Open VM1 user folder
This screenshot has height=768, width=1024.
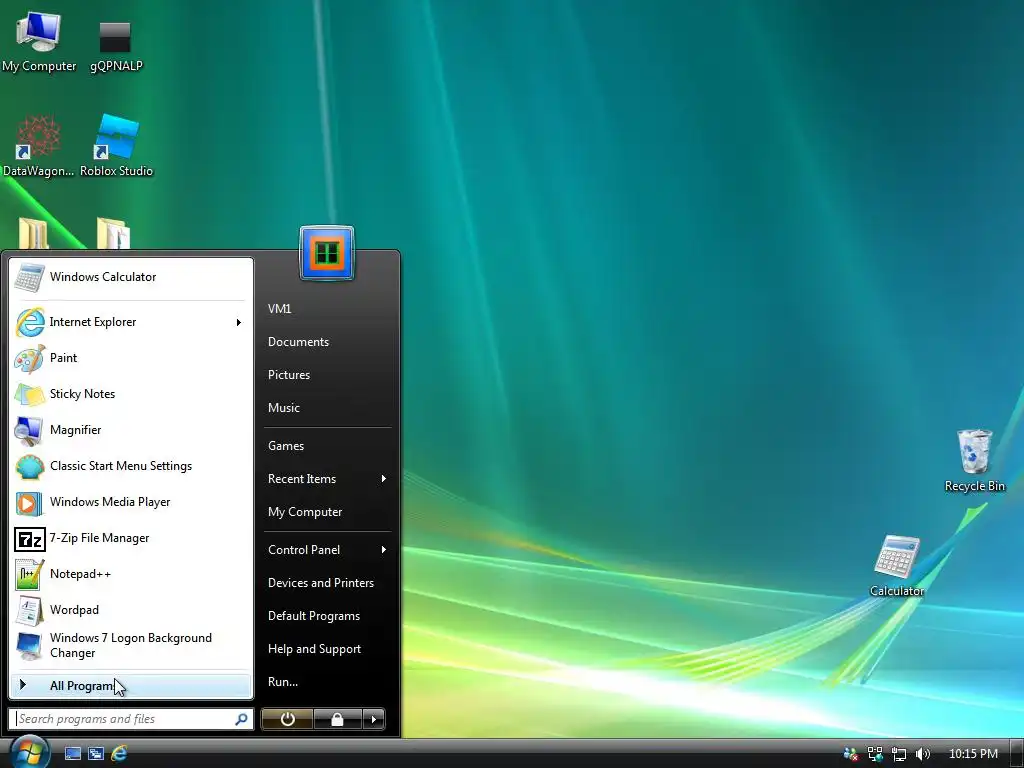point(328,308)
